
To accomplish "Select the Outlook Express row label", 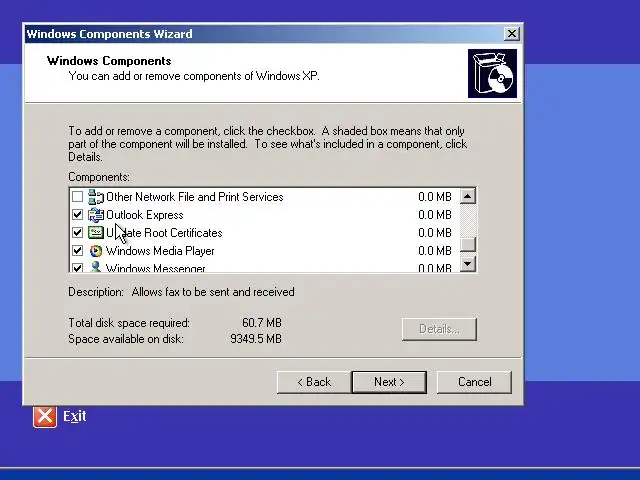I will 144,215.
